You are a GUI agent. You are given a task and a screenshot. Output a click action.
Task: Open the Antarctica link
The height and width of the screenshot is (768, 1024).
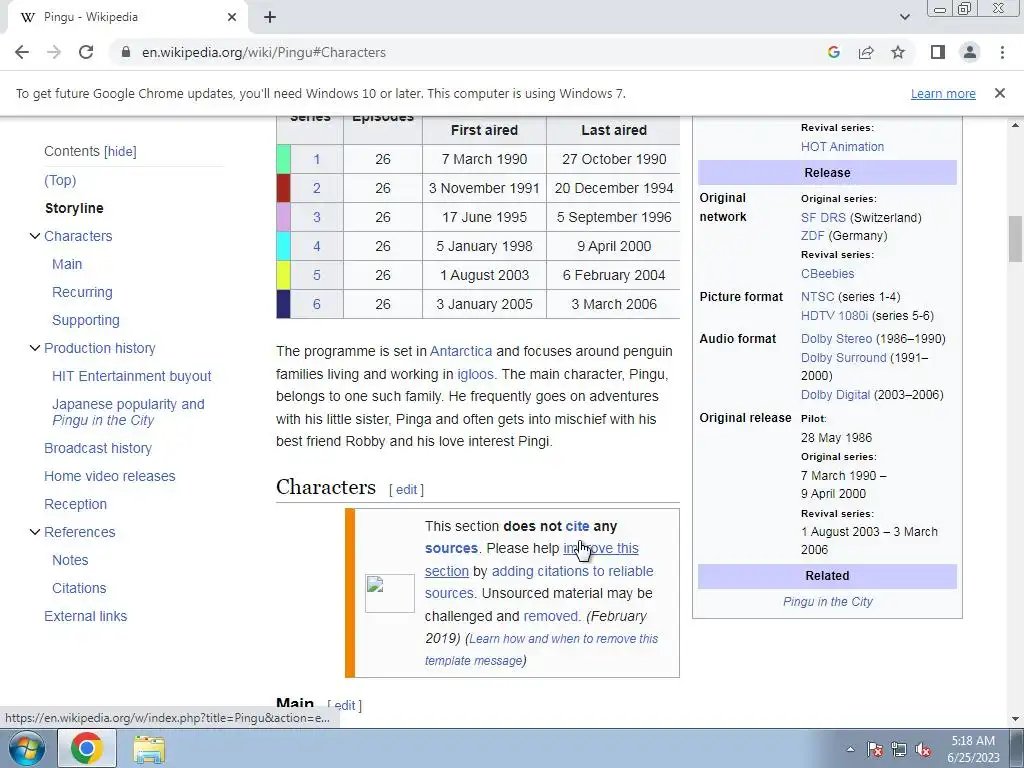point(460,351)
